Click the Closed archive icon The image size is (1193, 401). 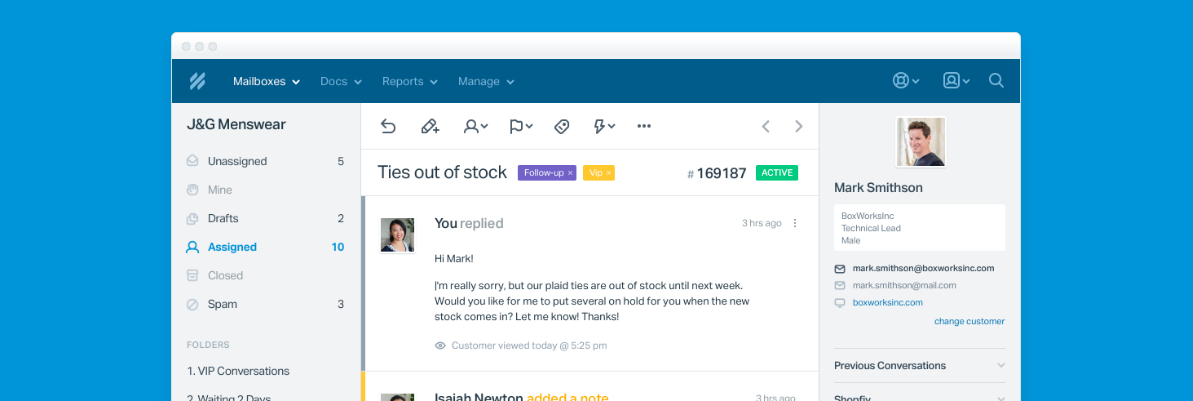[x=192, y=275]
